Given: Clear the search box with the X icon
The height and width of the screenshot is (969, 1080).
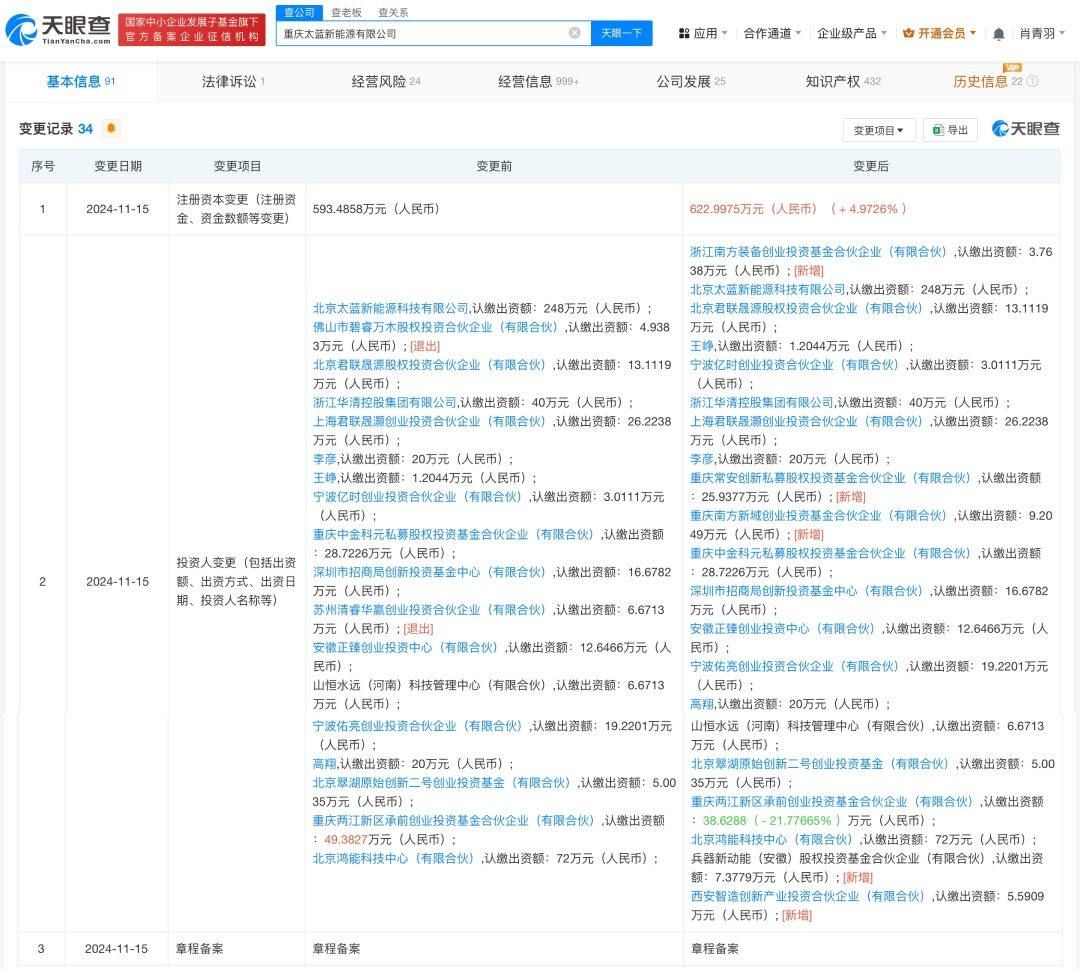Looking at the screenshot, I should tap(574, 33).
